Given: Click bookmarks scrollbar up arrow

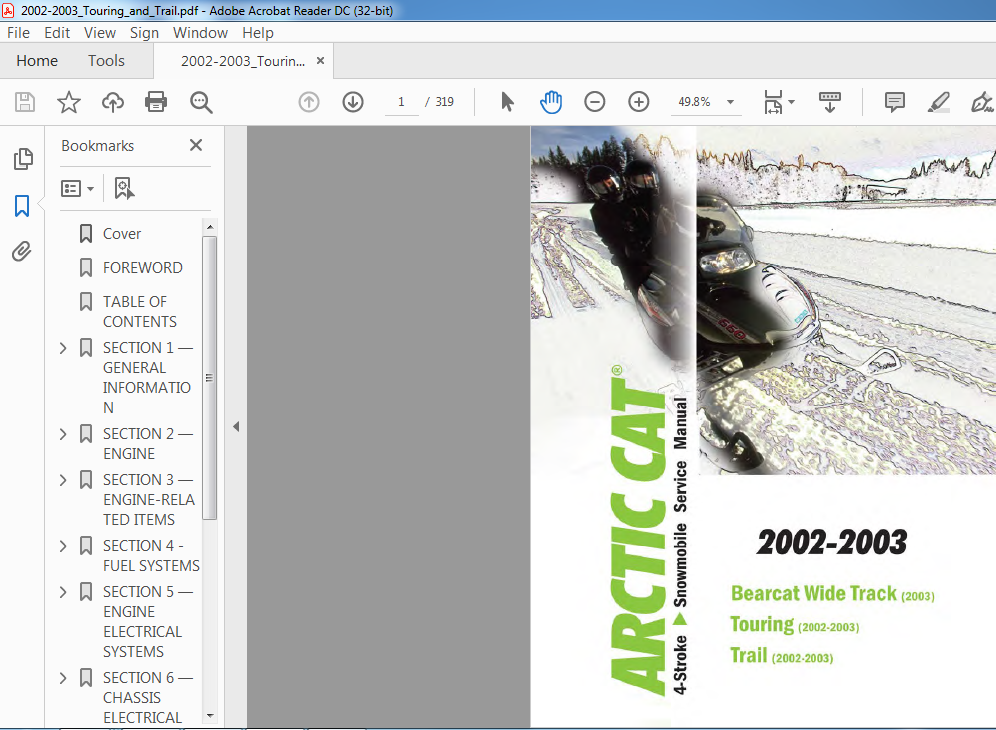Looking at the screenshot, I should pyautogui.click(x=210, y=227).
